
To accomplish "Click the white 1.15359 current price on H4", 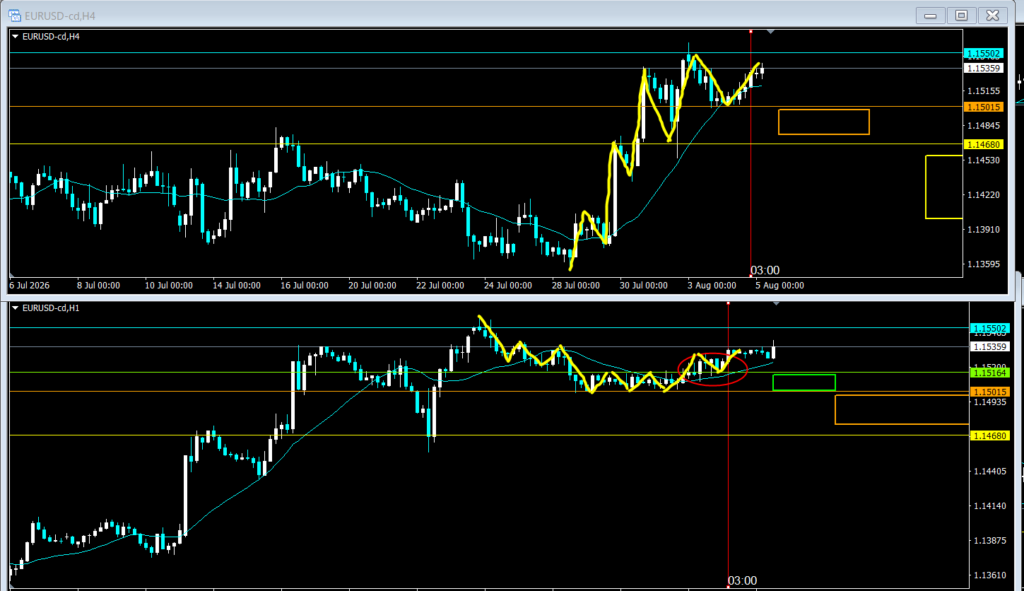I will [984, 69].
